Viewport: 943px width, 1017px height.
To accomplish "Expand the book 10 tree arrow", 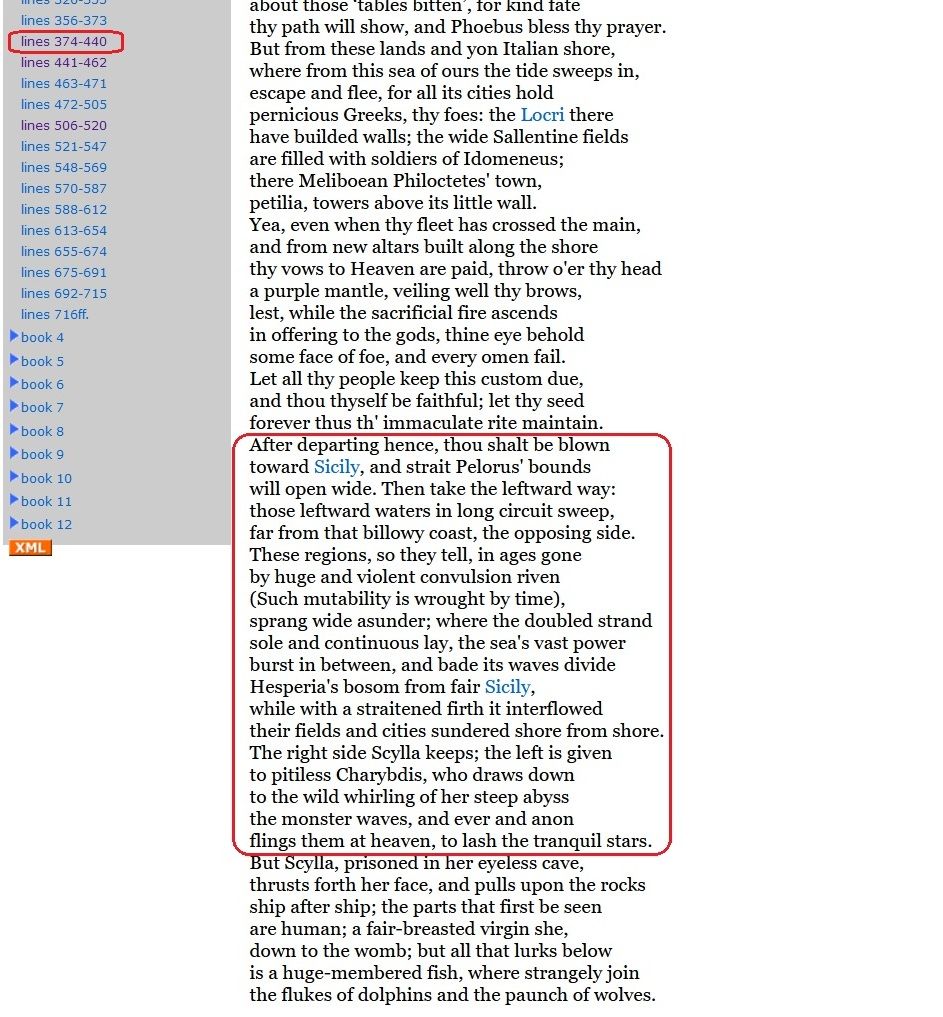I will coord(14,476).
